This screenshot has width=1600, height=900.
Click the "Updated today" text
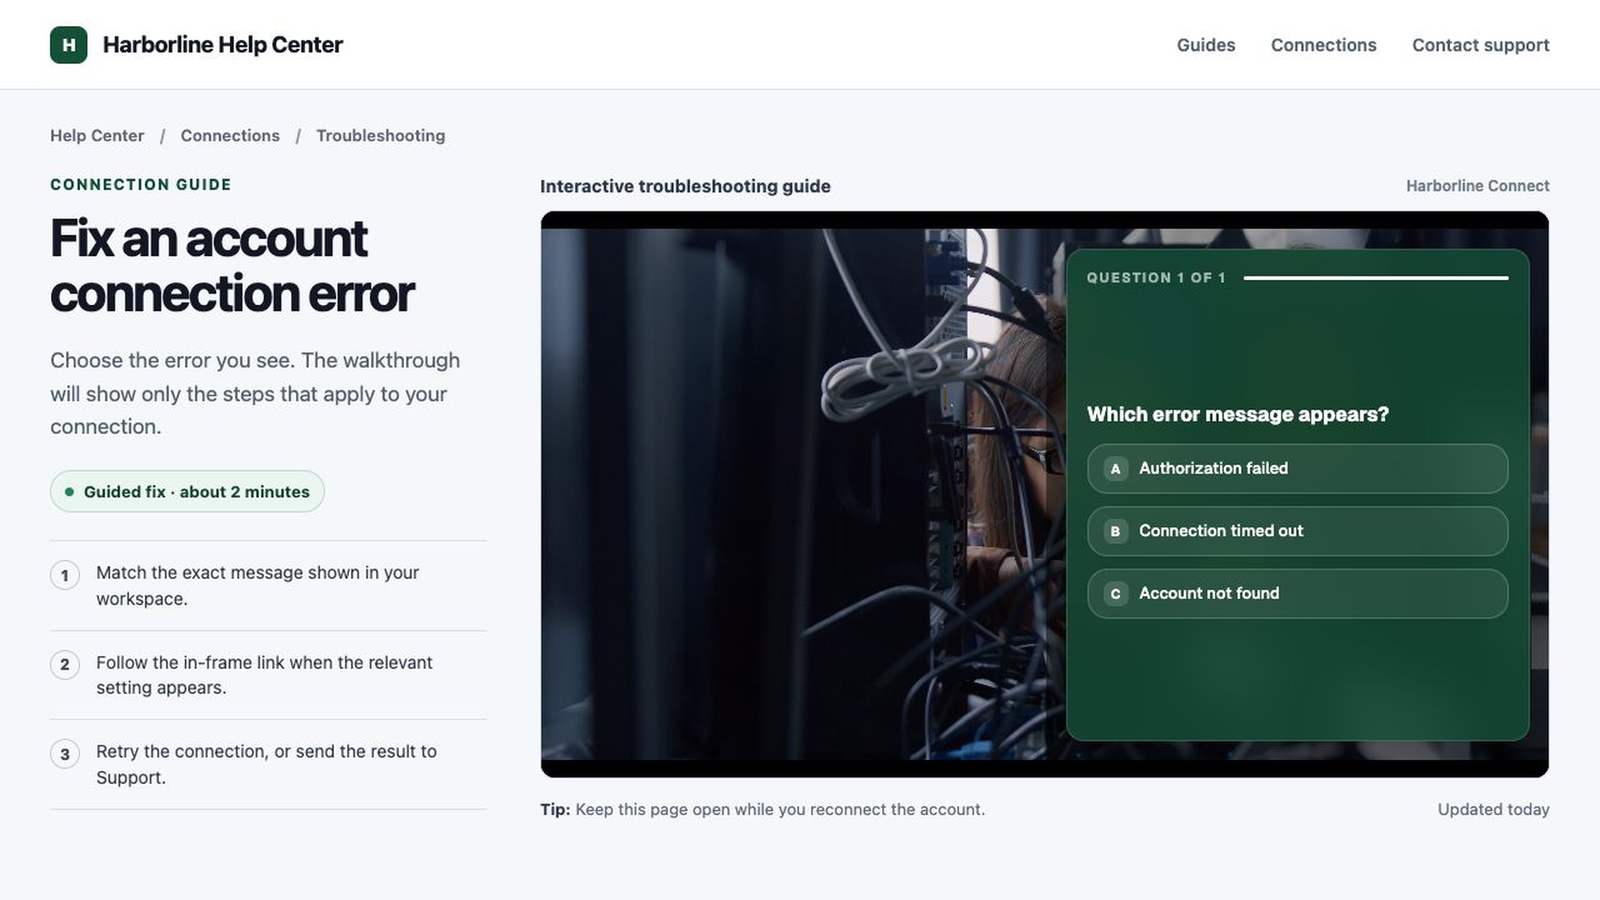tap(1493, 810)
